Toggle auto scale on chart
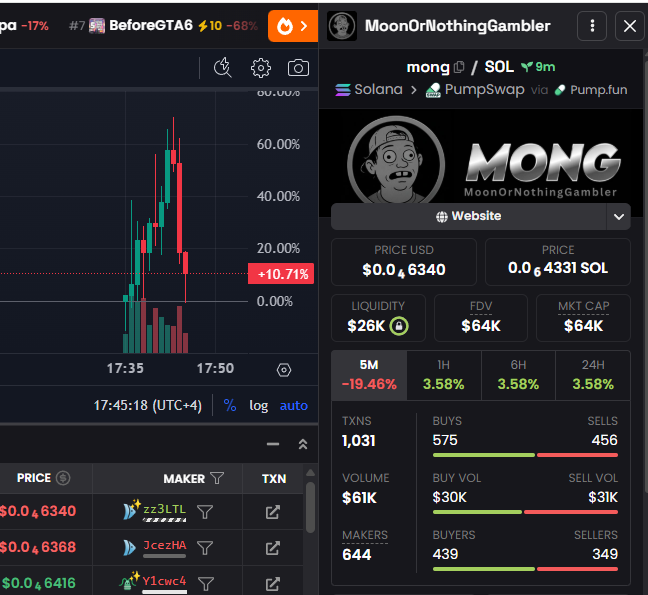The width and height of the screenshot is (648, 595). point(293,405)
